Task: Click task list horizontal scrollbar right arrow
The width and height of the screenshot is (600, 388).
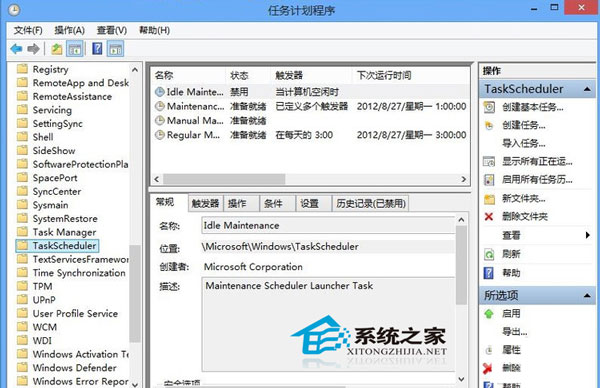Action: pos(463,179)
